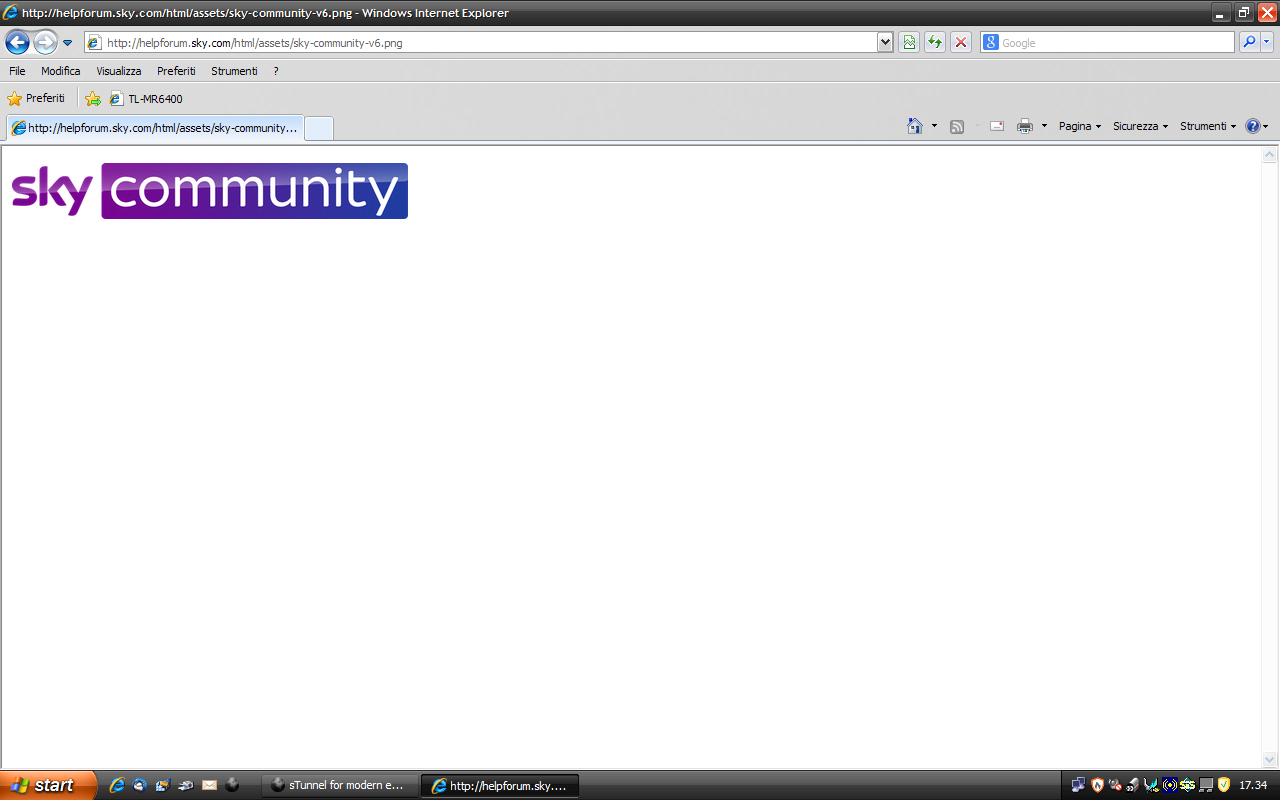Viewport: 1283px width, 802px height.
Task: Open the Modifica menu
Action: [60, 71]
